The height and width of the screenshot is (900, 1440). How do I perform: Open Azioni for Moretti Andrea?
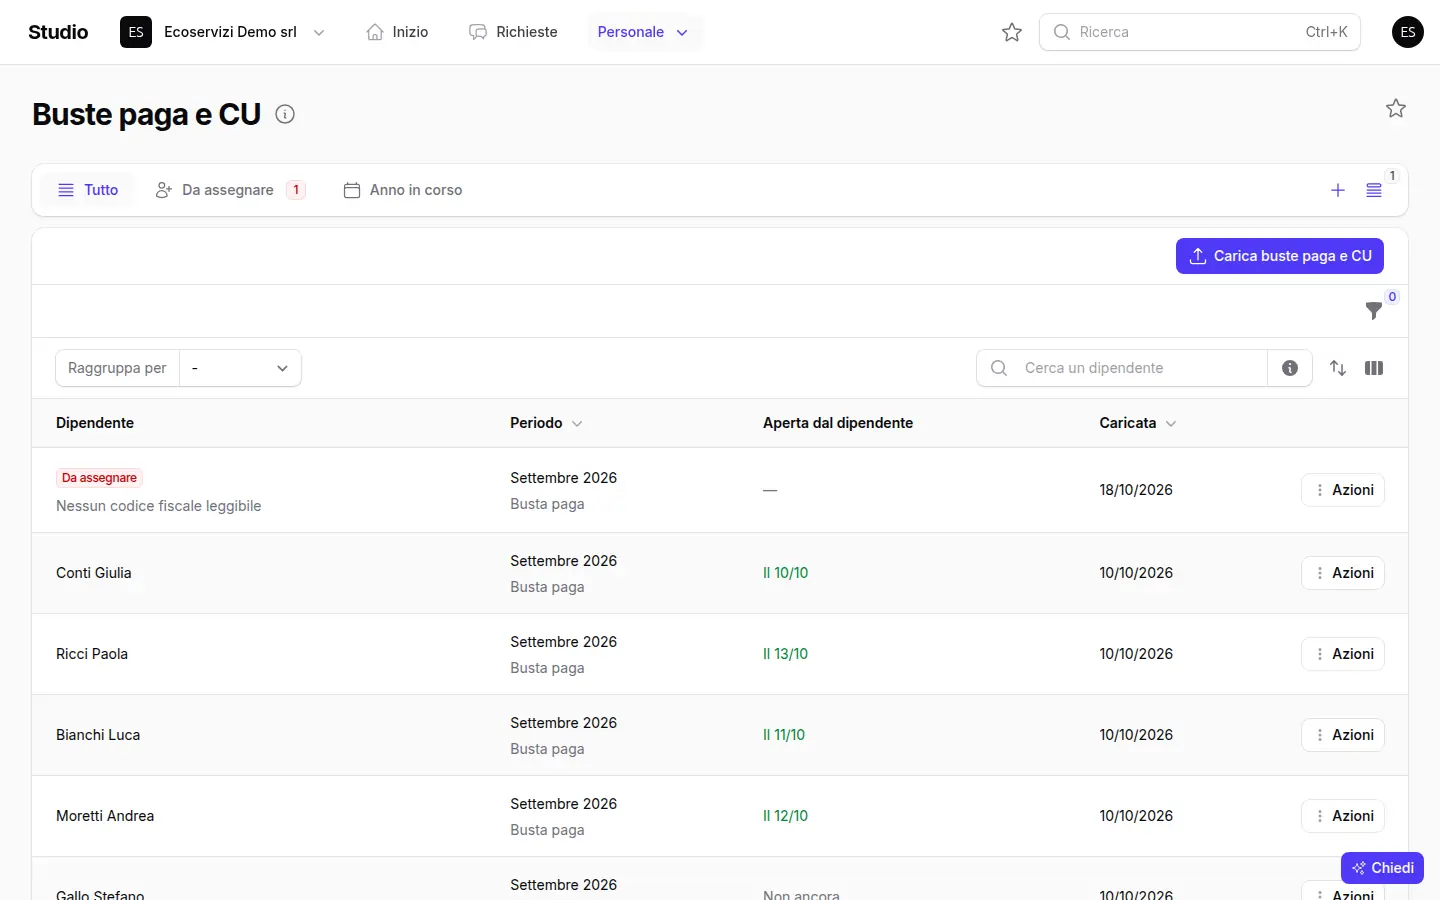click(1343, 816)
